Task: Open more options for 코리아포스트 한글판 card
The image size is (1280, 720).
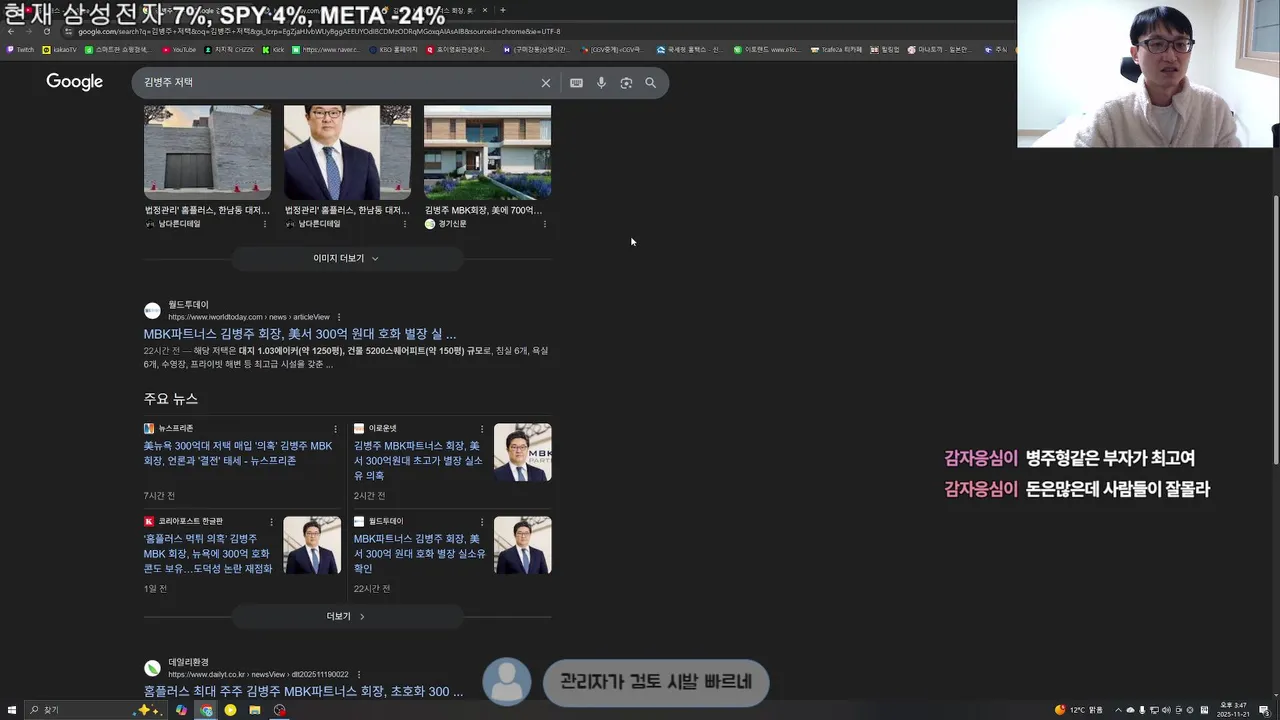Action: [271, 522]
